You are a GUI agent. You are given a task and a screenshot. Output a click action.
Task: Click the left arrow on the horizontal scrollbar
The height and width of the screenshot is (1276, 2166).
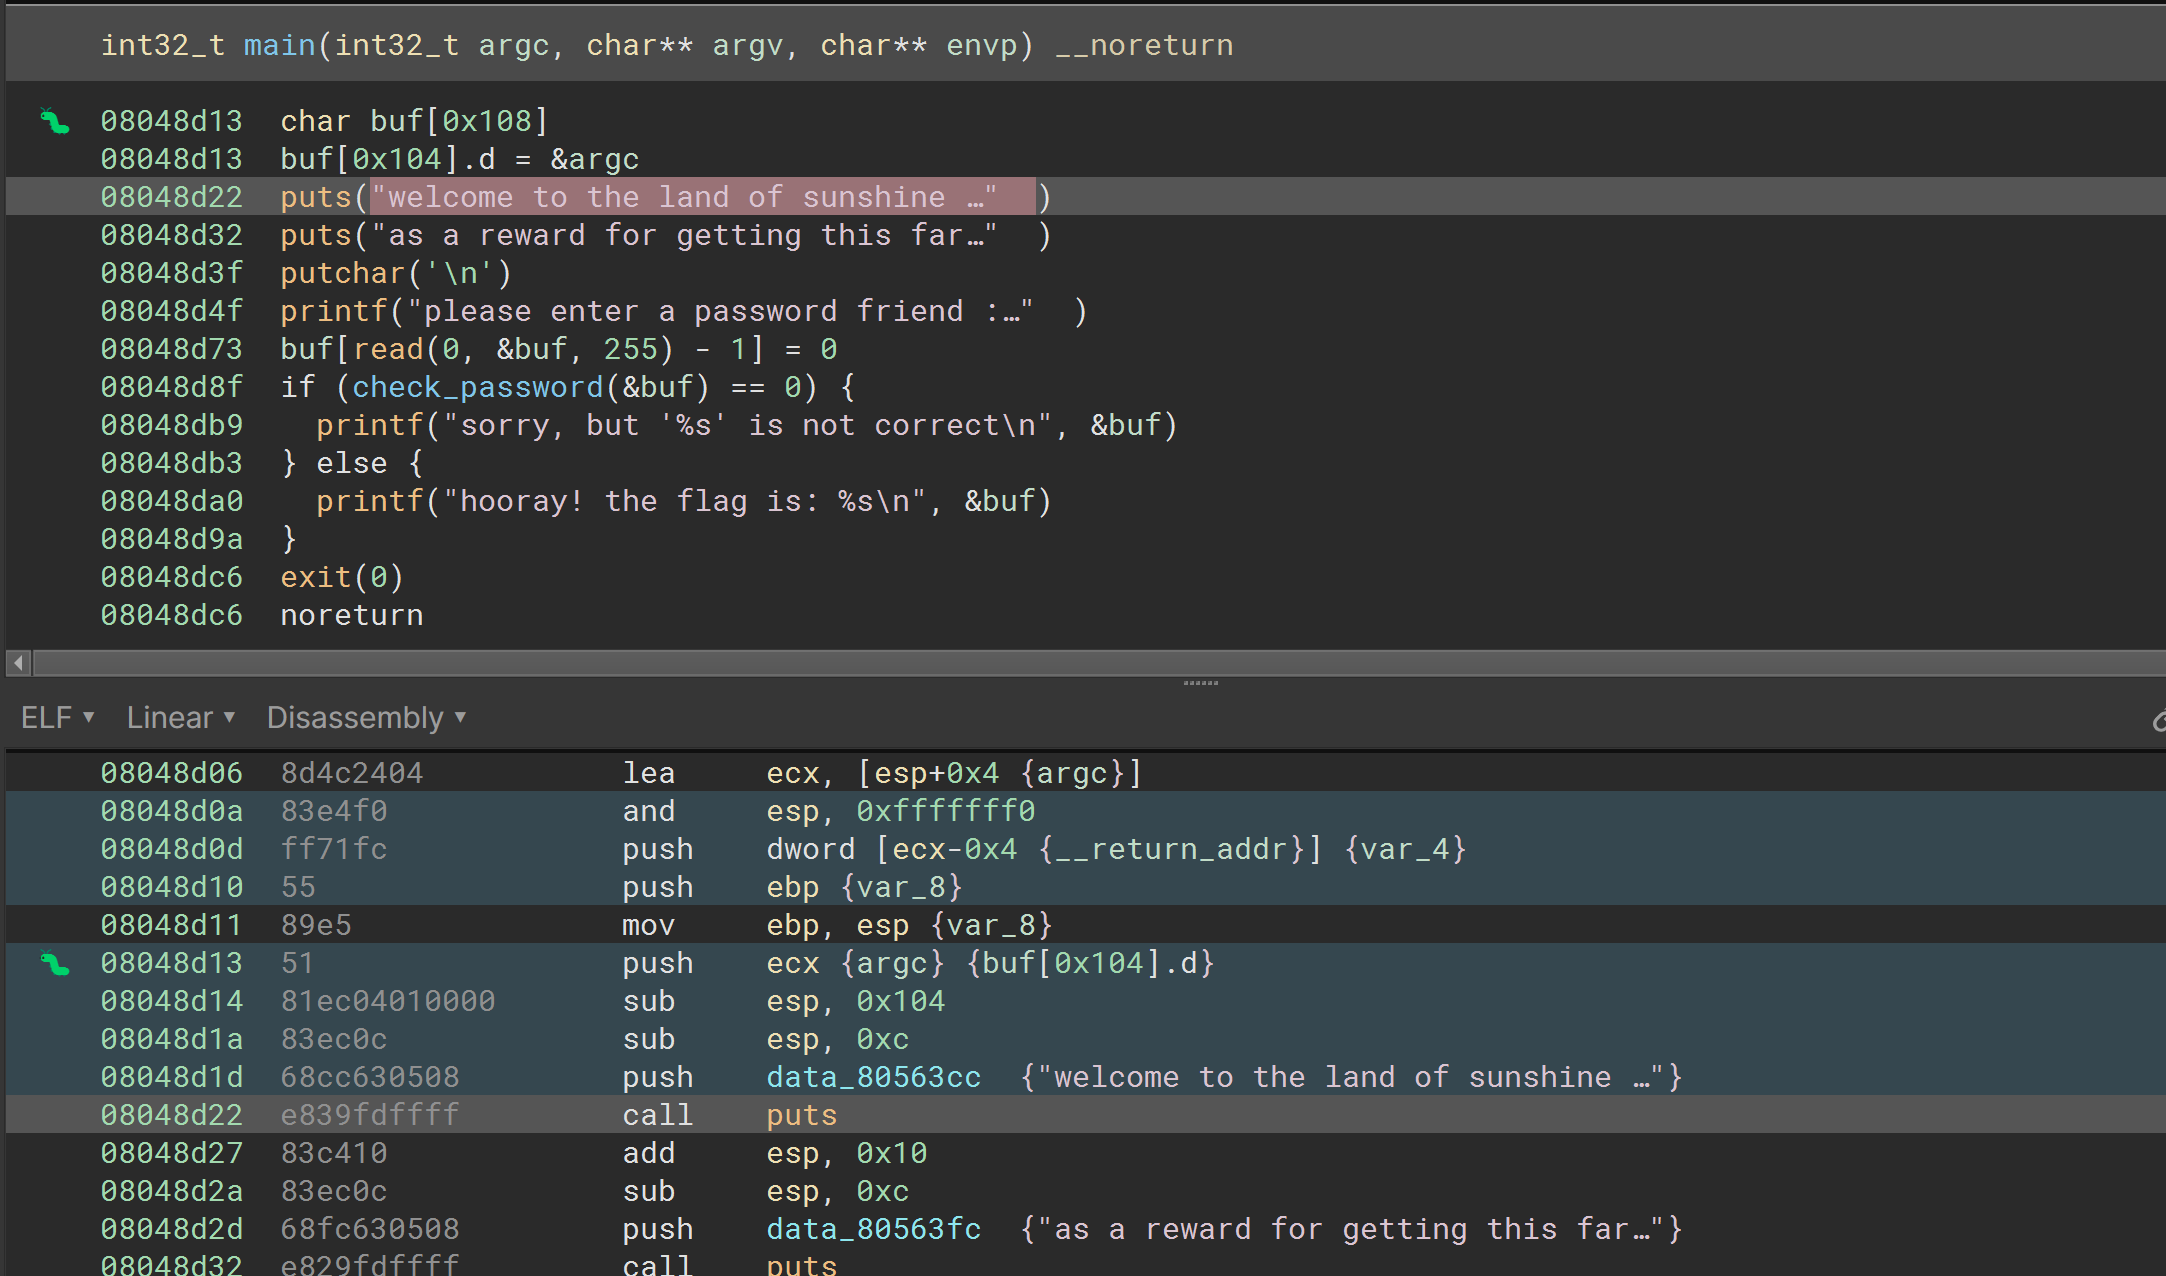(x=17, y=662)
